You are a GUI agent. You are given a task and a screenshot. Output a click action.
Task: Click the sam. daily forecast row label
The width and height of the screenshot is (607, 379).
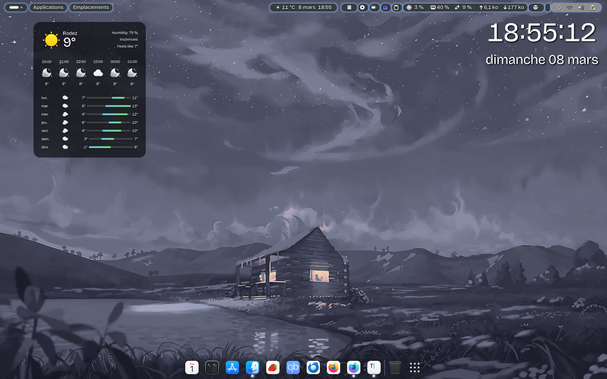pyautogui.click(x=45, y=139)
